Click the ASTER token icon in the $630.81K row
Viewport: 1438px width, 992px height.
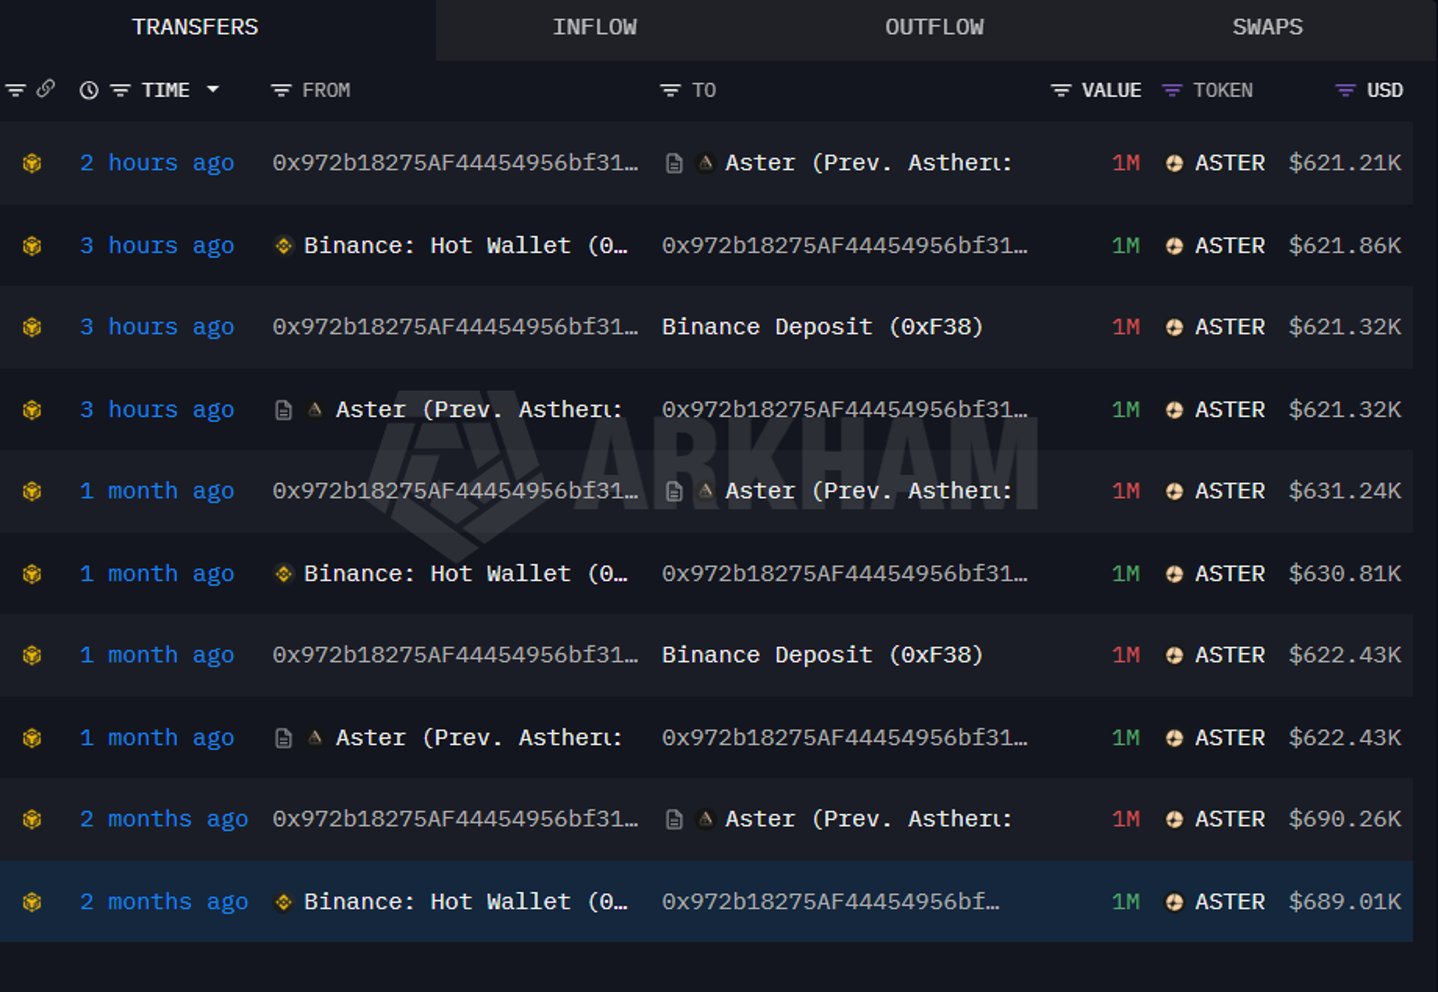coord(1174,573)
